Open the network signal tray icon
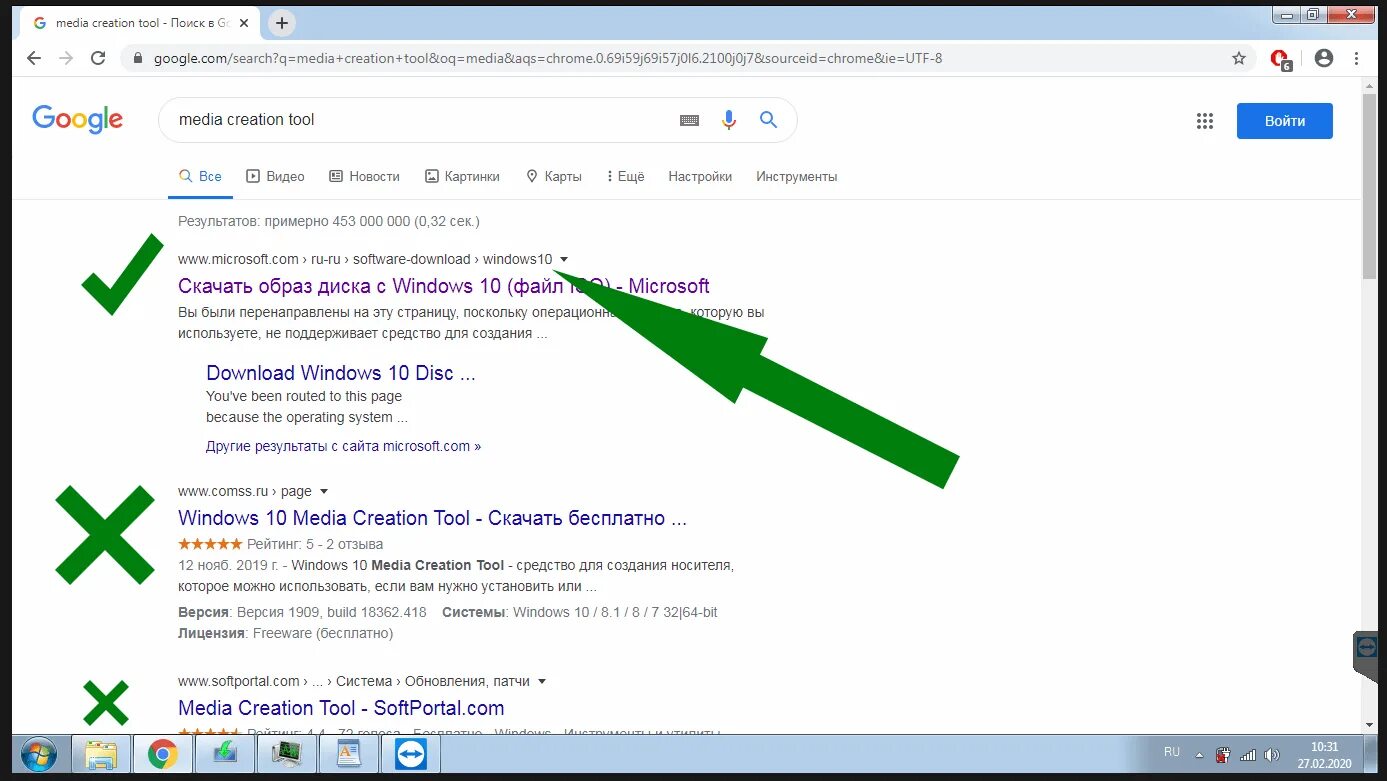This screenshot has width=1387, height=781. click(x=1248, y=755)
